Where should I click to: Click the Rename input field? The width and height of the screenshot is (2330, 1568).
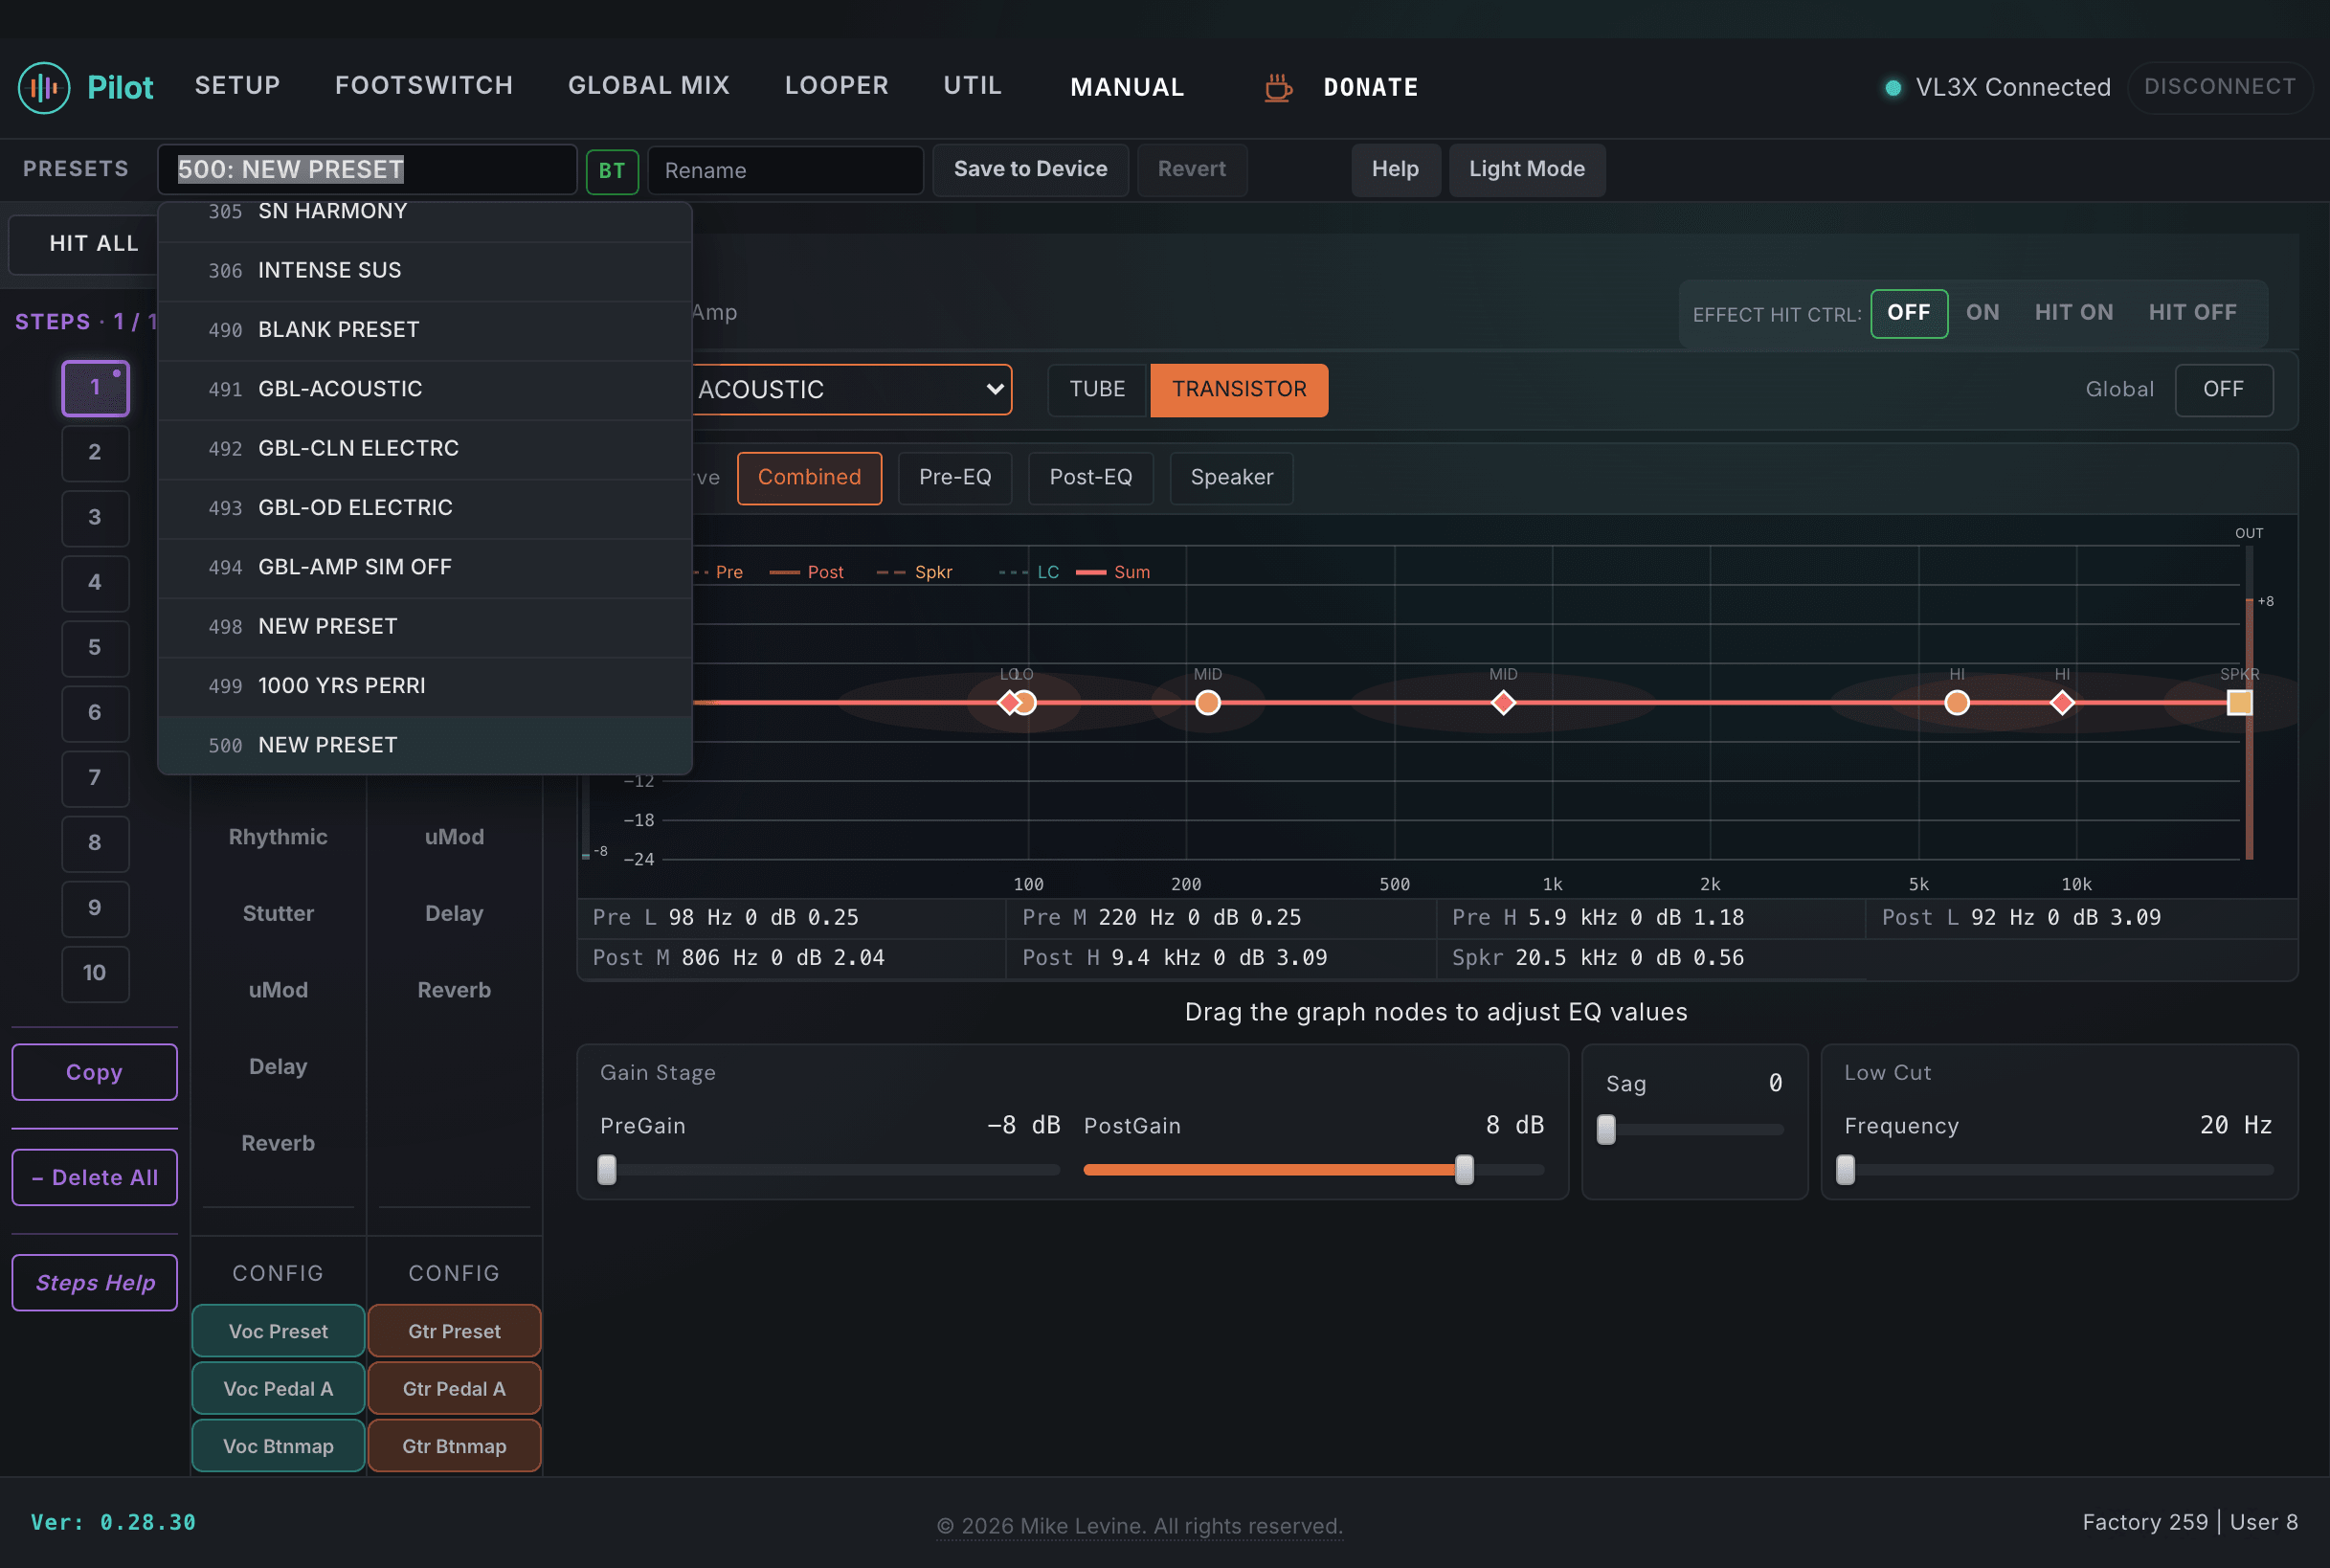786,171
